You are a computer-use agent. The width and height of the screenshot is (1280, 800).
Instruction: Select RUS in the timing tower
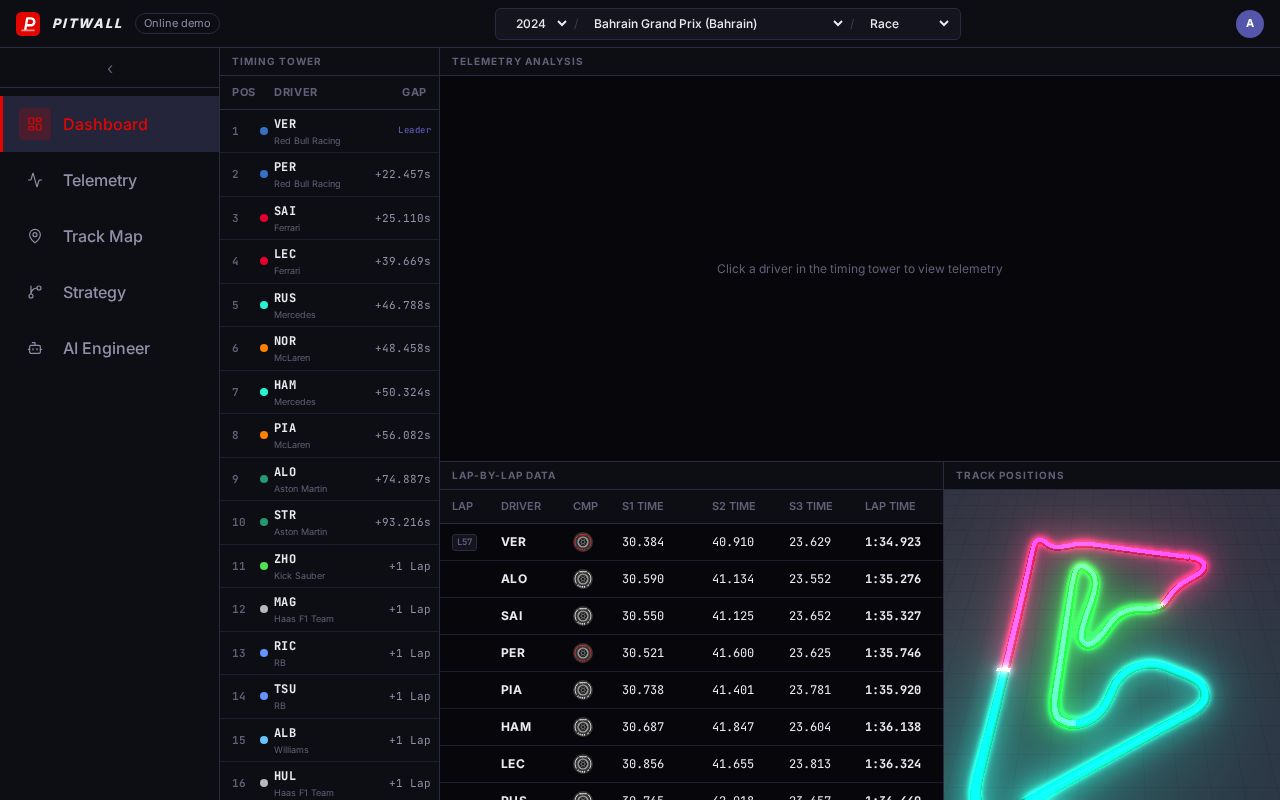point(329,305)
